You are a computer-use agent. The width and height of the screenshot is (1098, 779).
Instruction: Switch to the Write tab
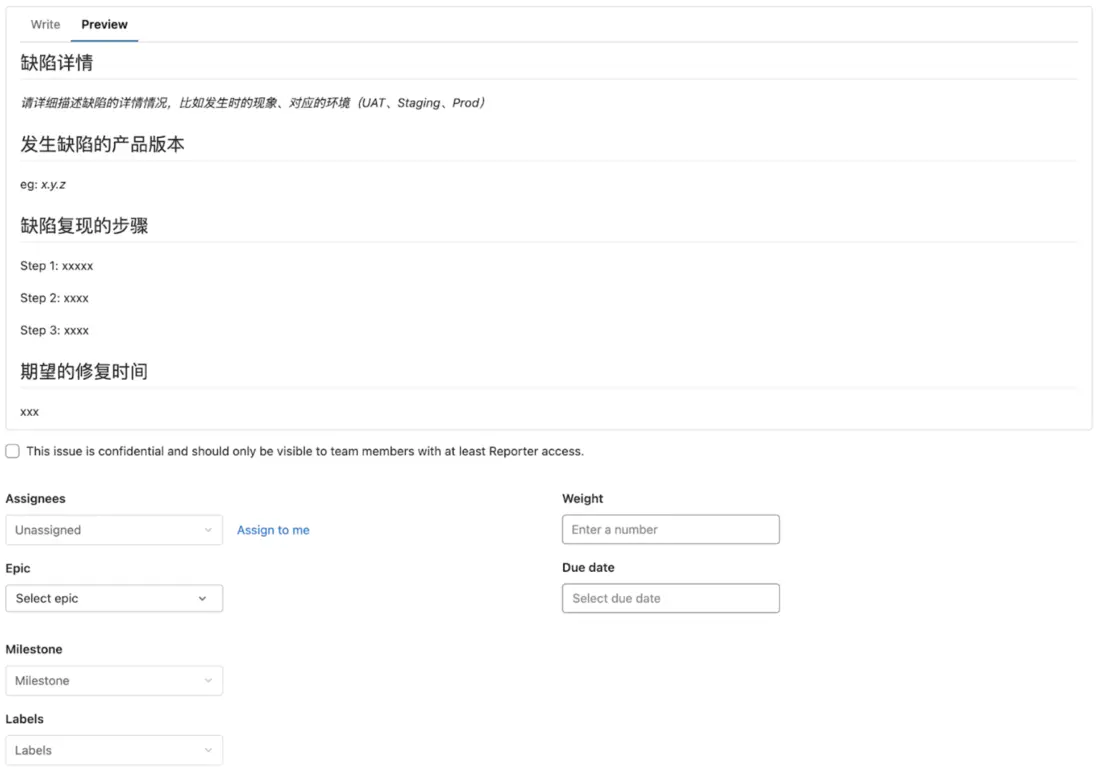[45, 24]
